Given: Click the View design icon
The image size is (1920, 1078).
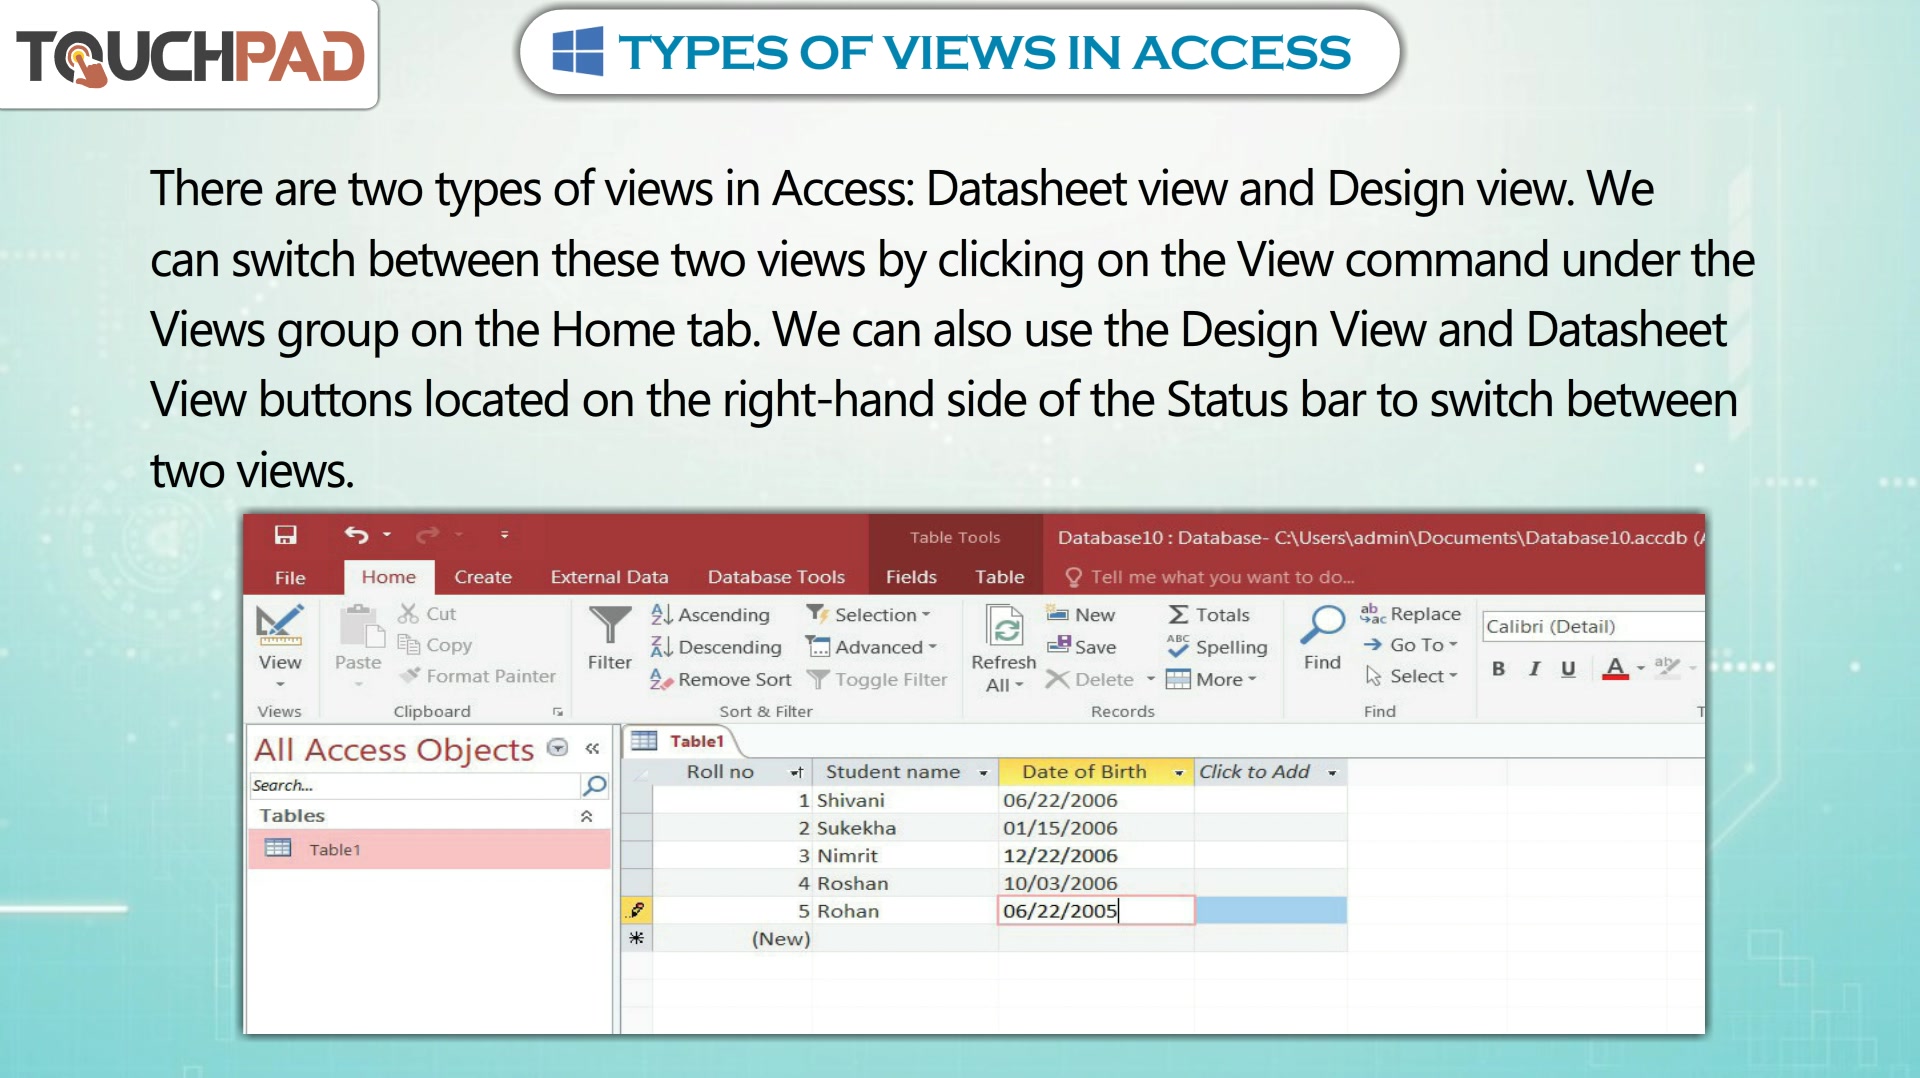Looking at the screenshot, I should pos(280,627).
